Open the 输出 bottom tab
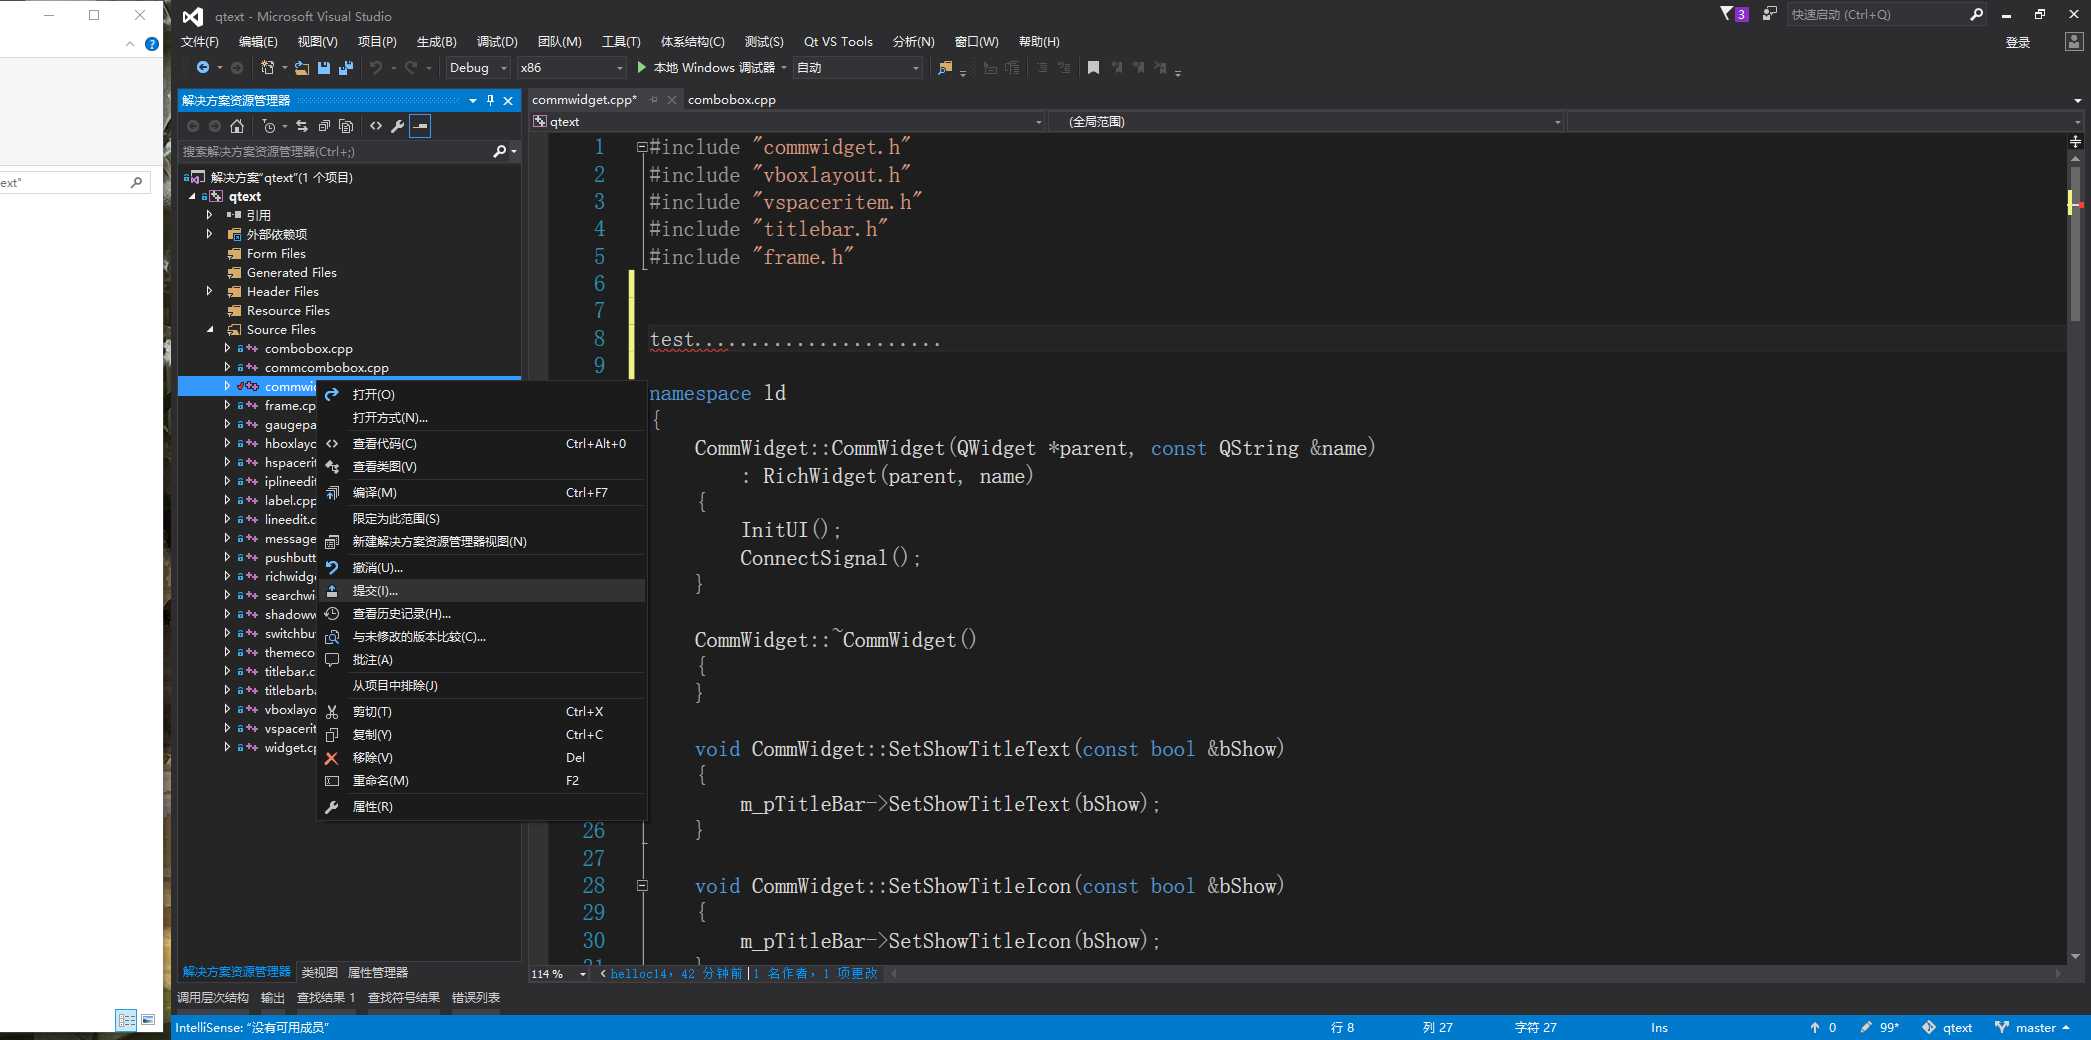Screen dimensions: 2091x1040 (273, 998)
